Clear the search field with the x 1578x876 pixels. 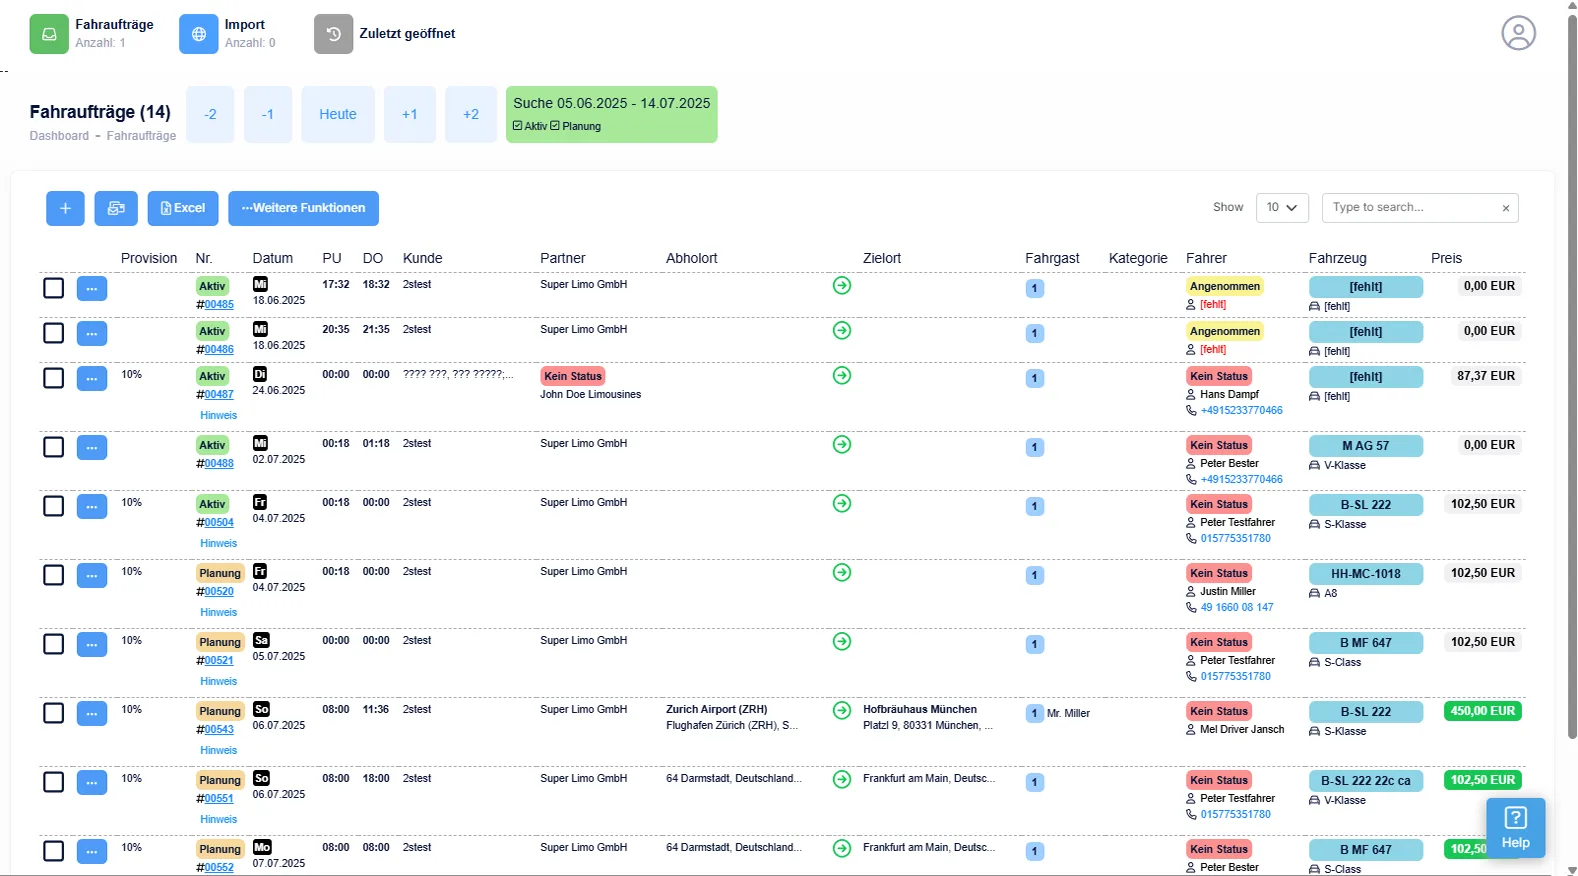pos(1505,208)
